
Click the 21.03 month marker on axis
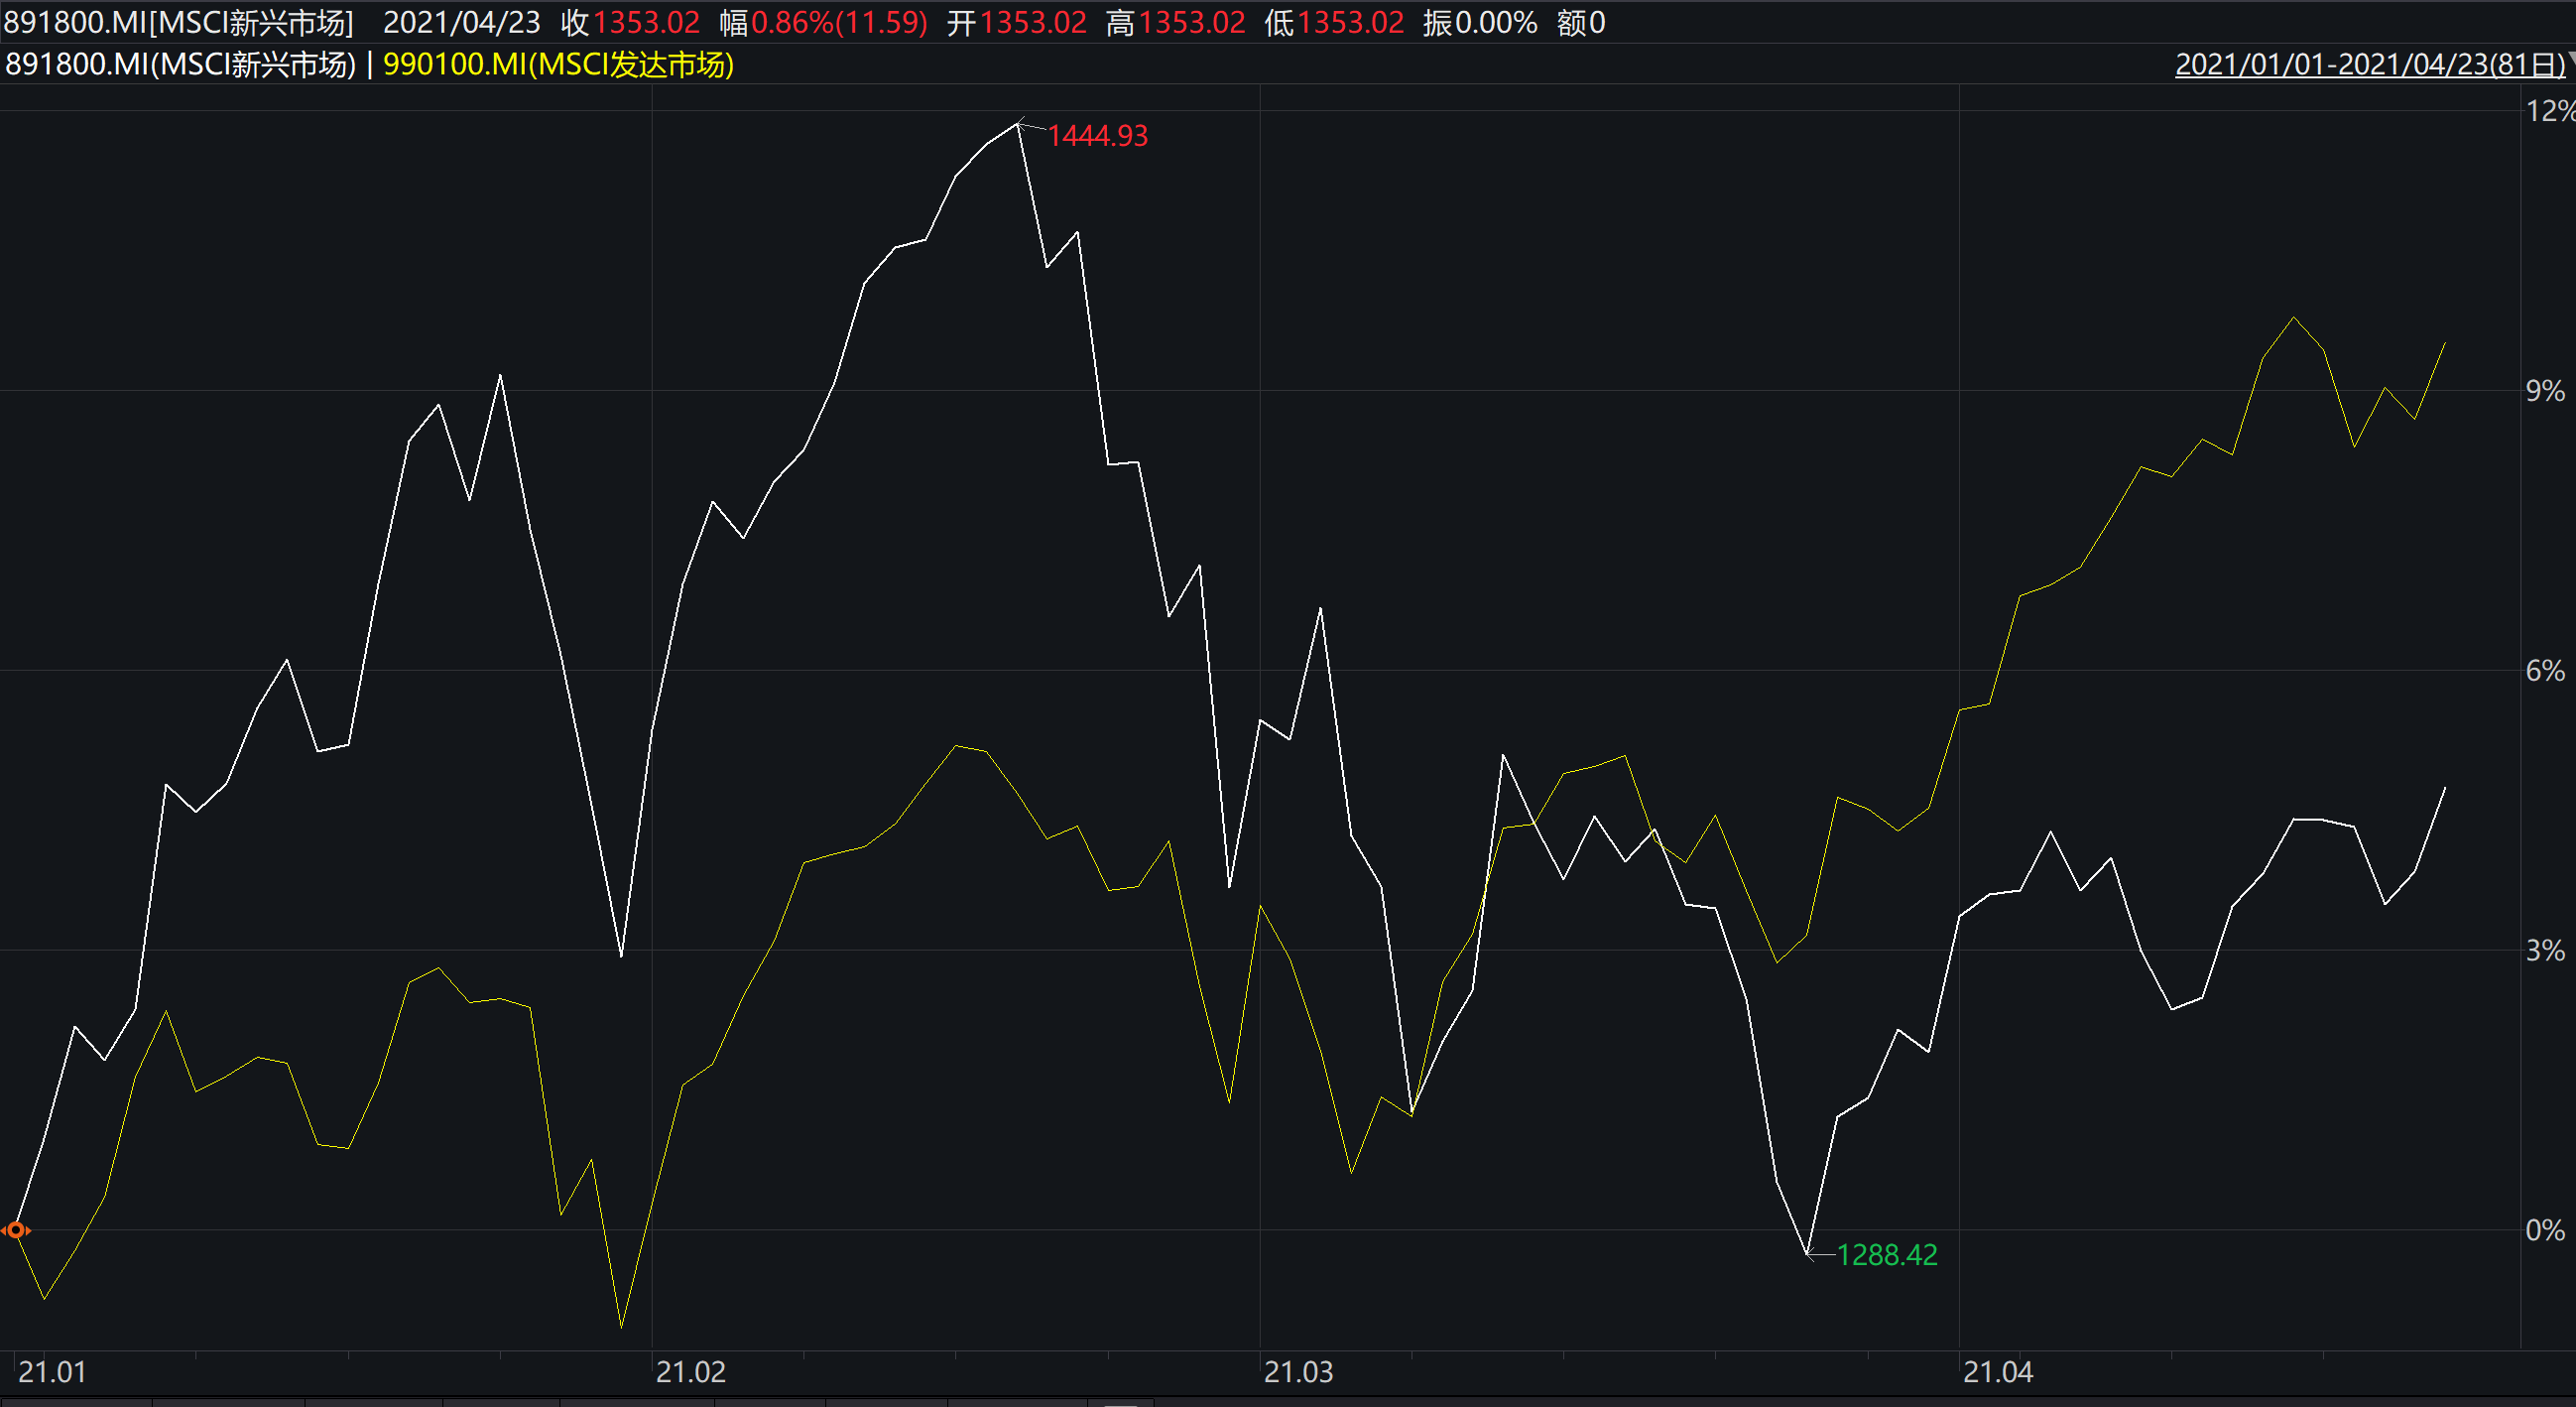[x=1298, y=1372]
